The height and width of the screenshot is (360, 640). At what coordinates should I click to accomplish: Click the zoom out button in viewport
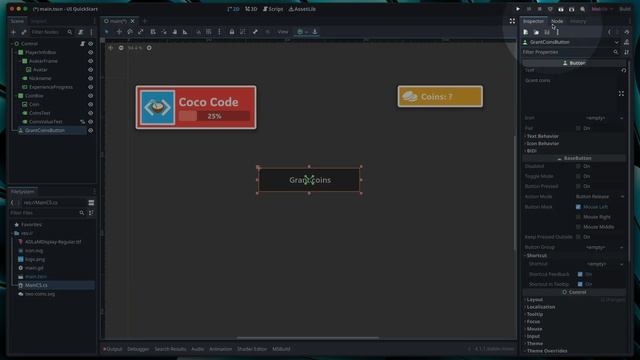coord(121,48)
